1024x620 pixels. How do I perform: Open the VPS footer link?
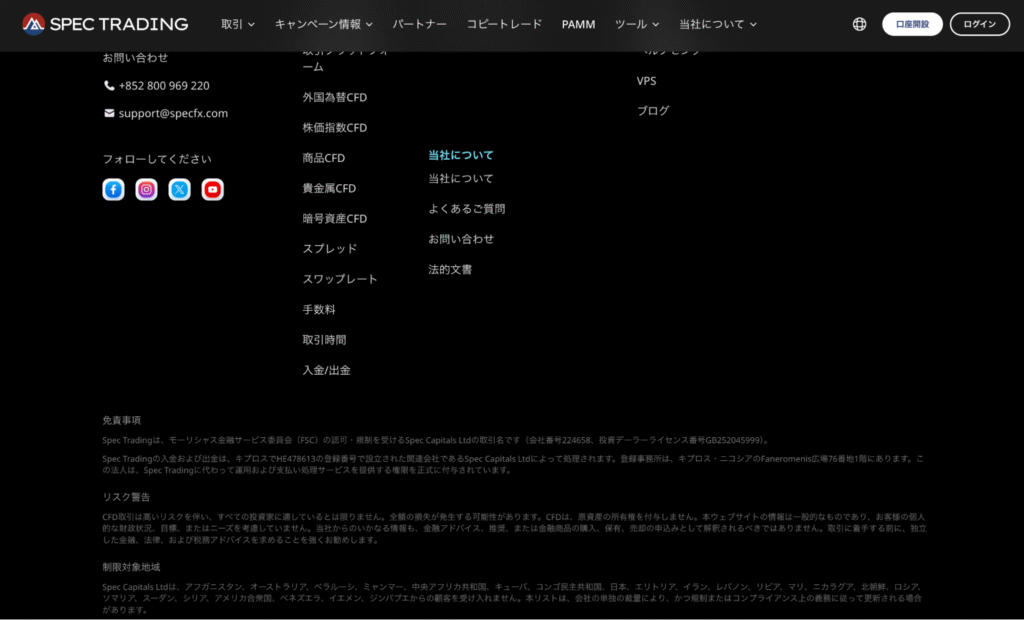click(647, 81)
